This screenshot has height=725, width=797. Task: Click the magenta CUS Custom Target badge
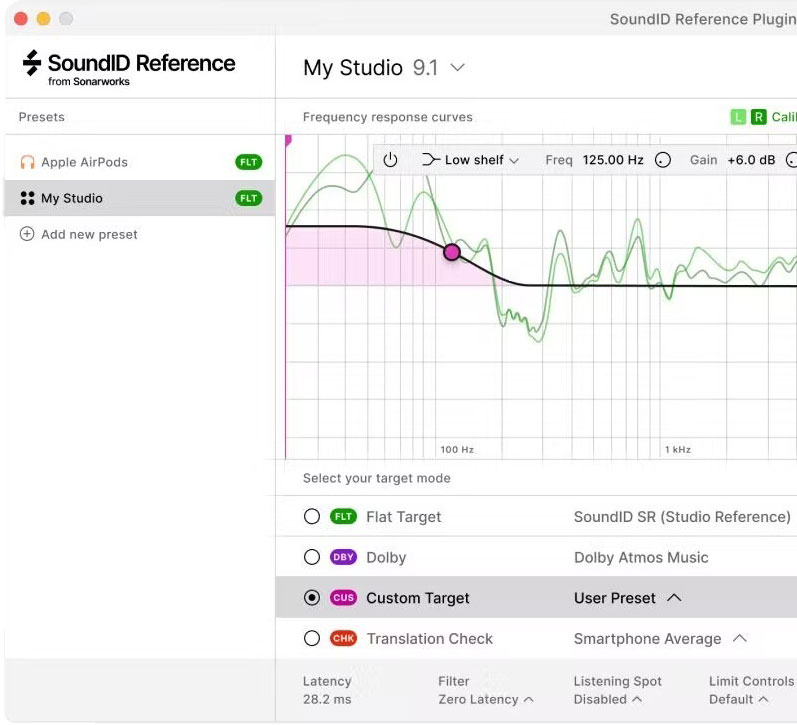pyautogui.click(x=344, y=597)
